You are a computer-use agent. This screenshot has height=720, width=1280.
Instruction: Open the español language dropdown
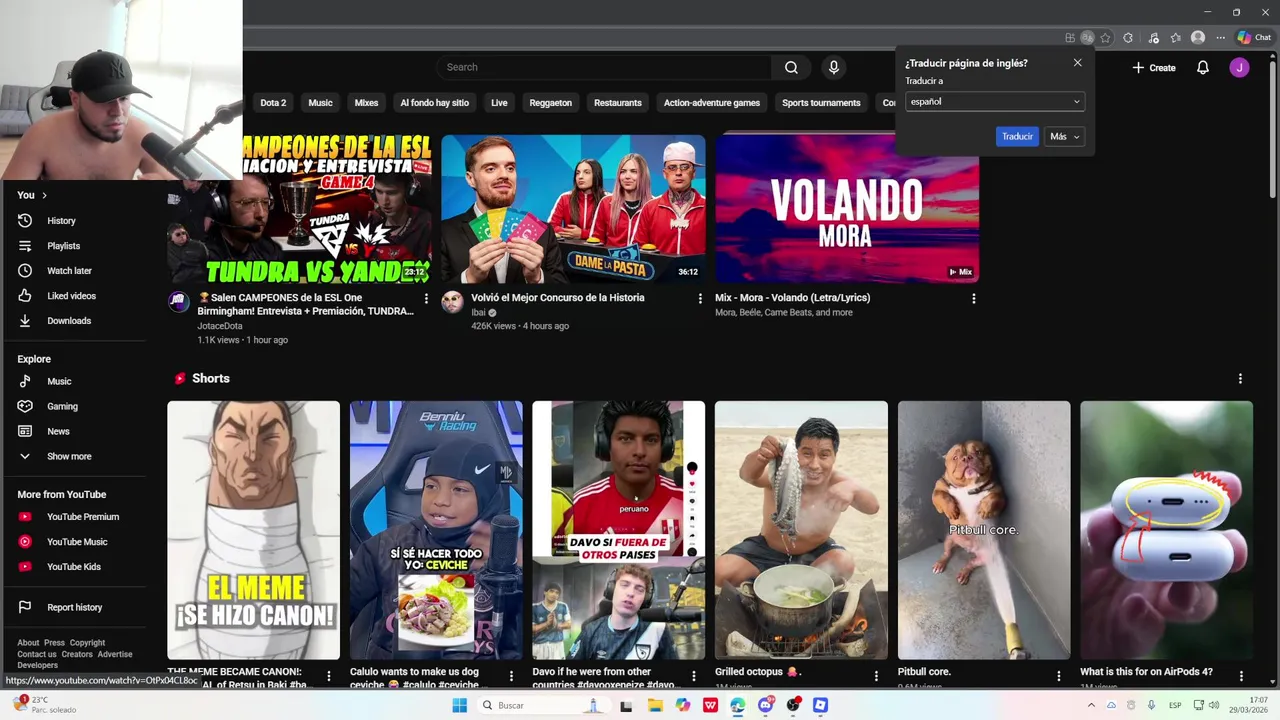click(x=994, y=101)
